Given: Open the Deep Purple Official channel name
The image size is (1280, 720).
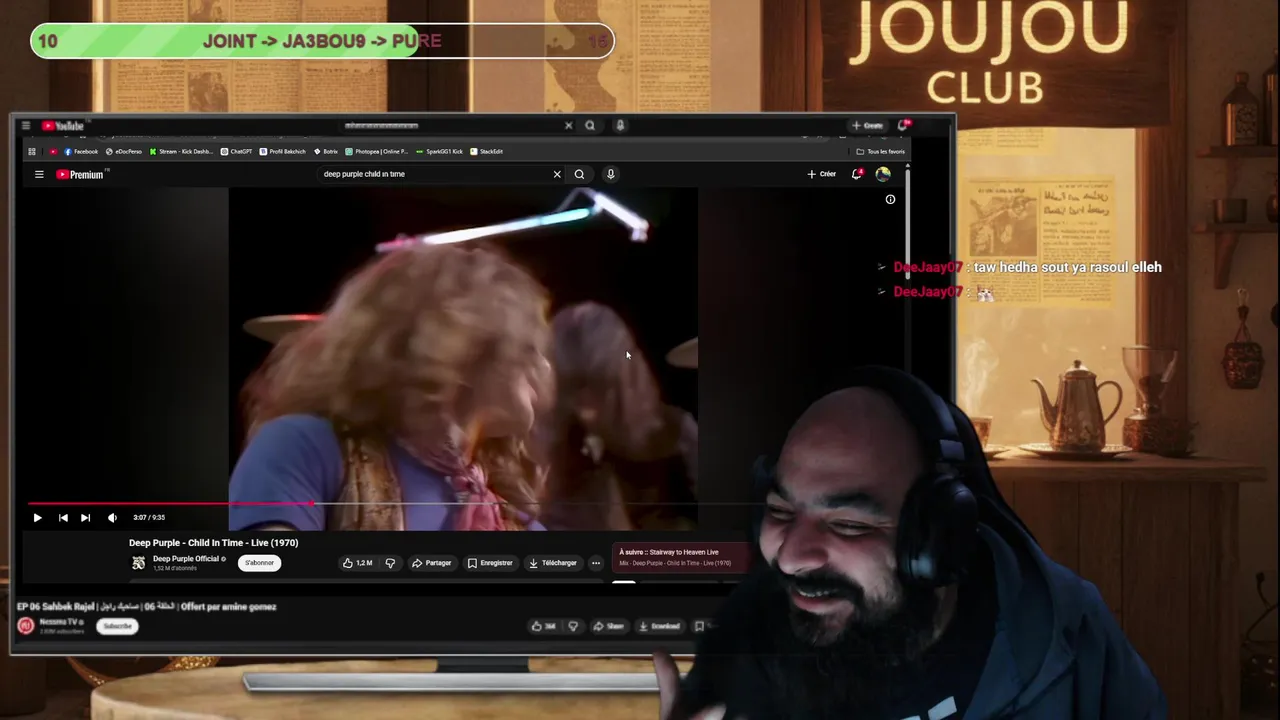Looking at the screenshot, I should pyautogui.click(x=185, y=559).
